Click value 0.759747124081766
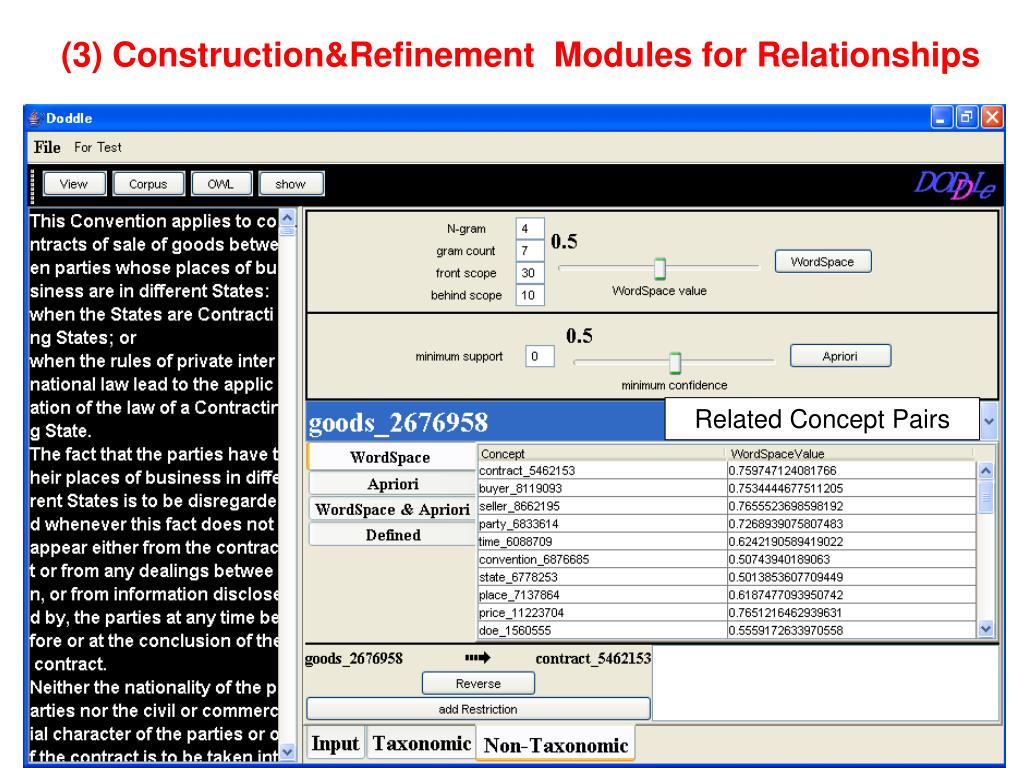Image resolution: width=1024 pixels, height=768 pixels. (x=782, y=471)
